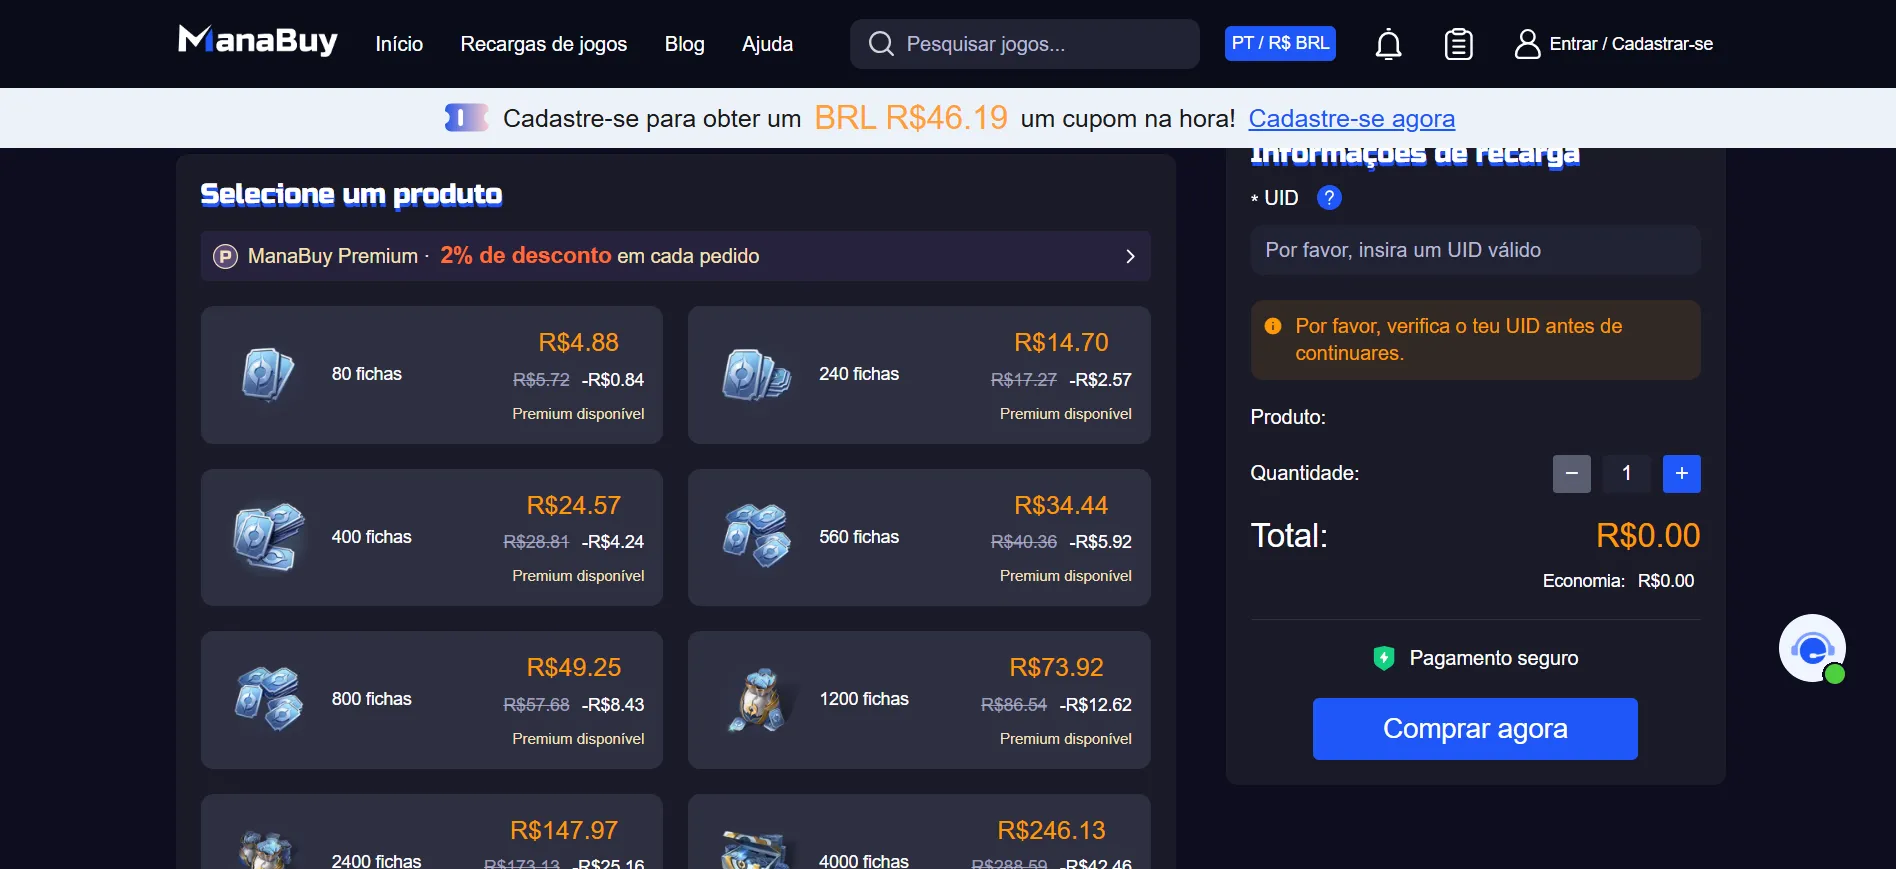Open Recargas de jogos menu
The image size is (1896, 869).
click(x=544, y=44)
